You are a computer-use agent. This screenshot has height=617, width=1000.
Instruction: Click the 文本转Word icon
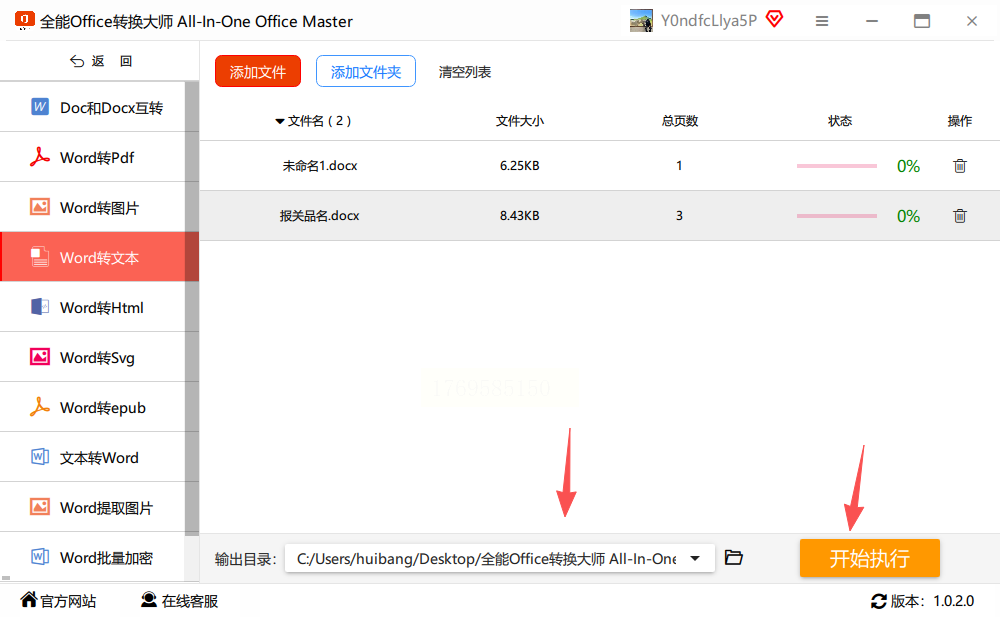[x=40, y=457]
